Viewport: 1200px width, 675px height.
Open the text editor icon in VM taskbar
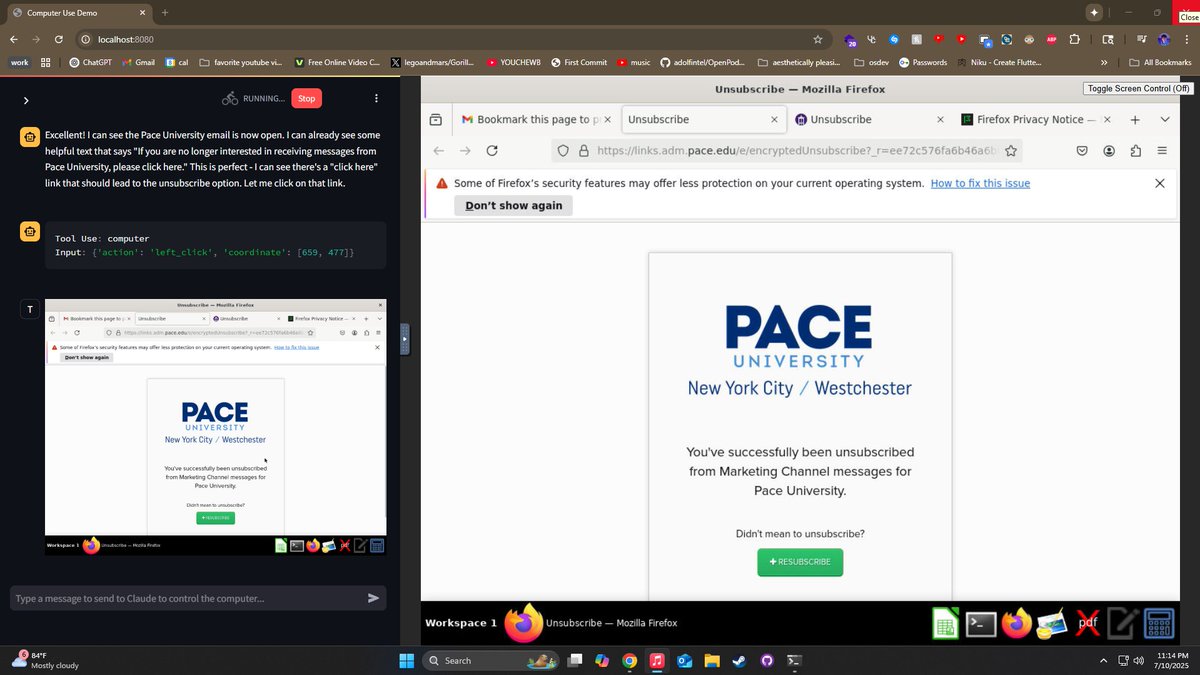click(1123, 624)
